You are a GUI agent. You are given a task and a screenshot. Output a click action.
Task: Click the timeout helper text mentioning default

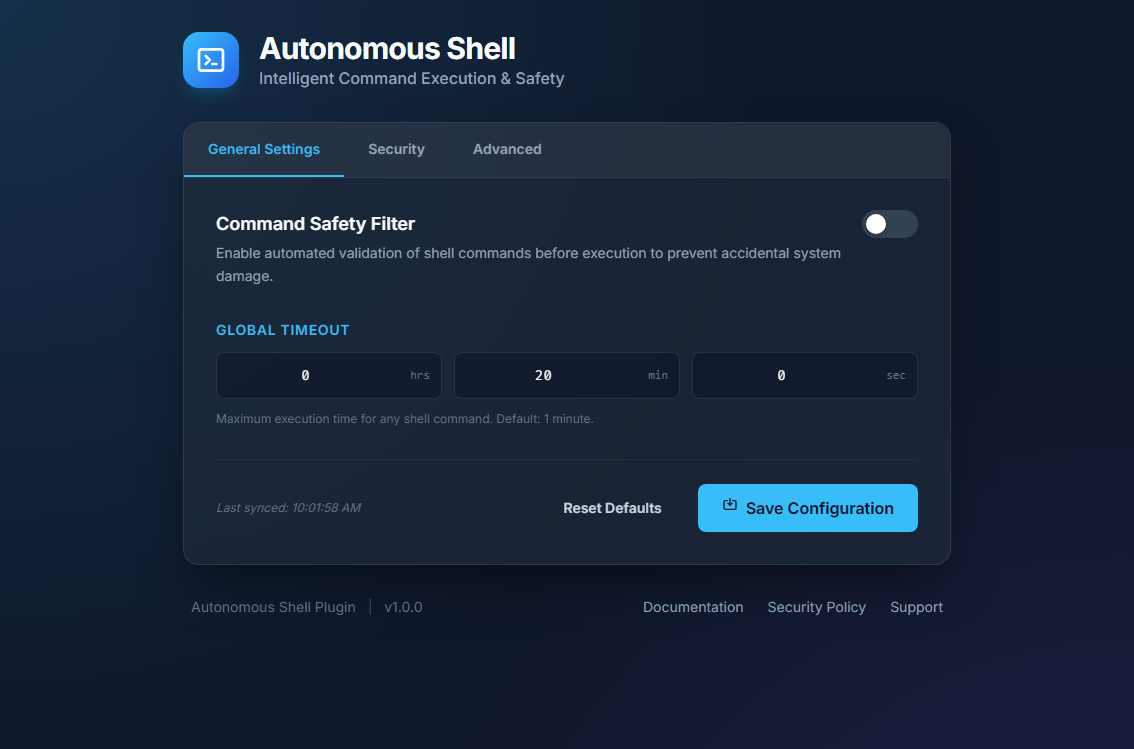[404, 419]
